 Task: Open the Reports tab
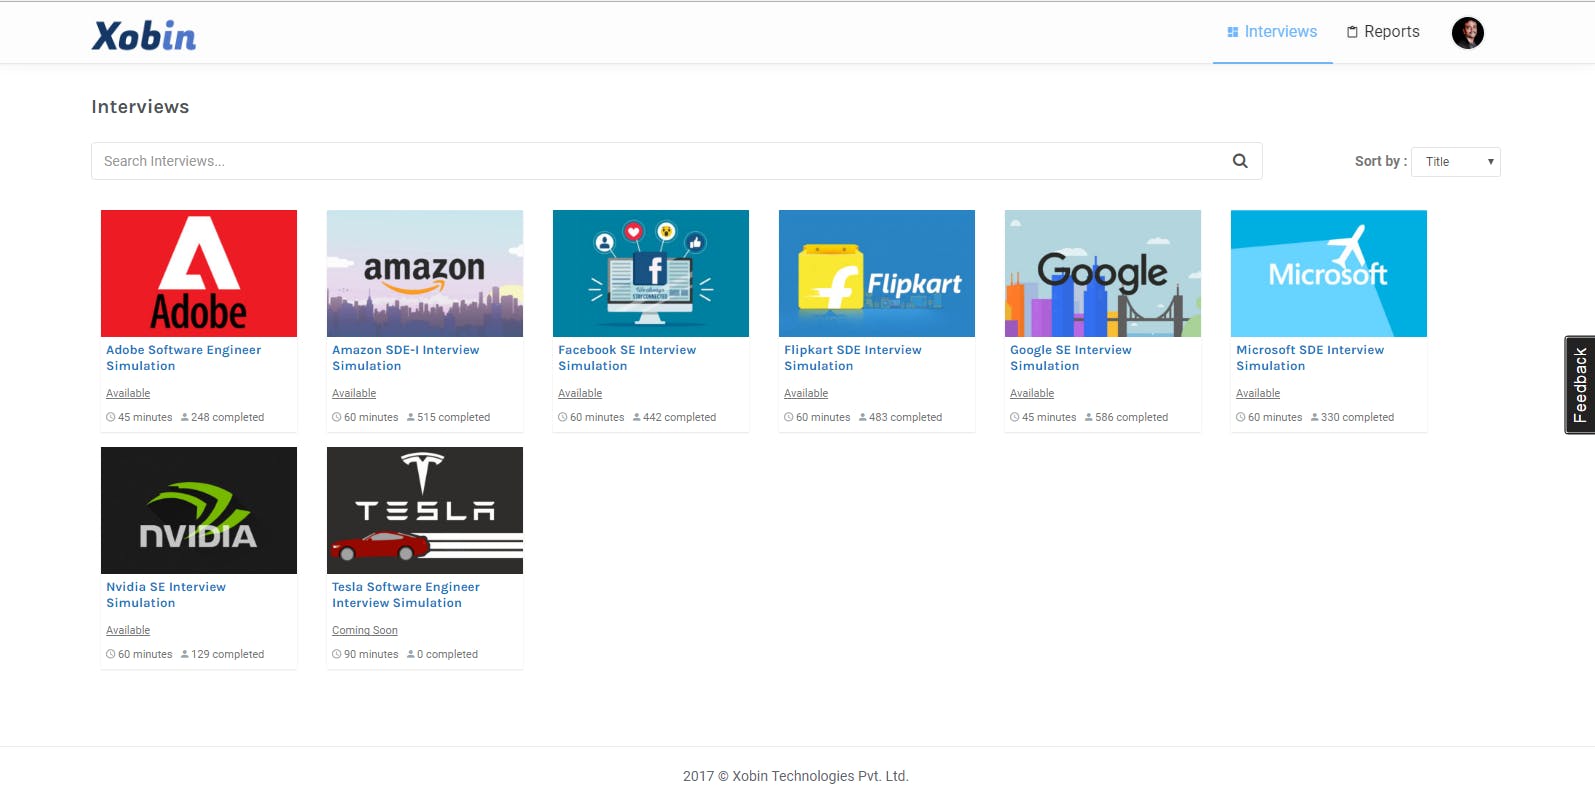tap(1383, 32)
